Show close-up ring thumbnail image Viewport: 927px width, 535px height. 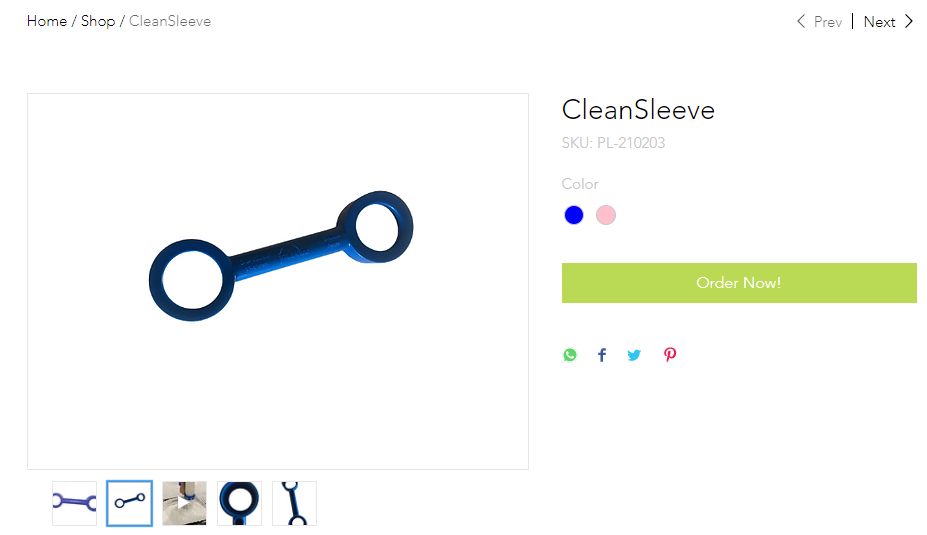[239, 503]
